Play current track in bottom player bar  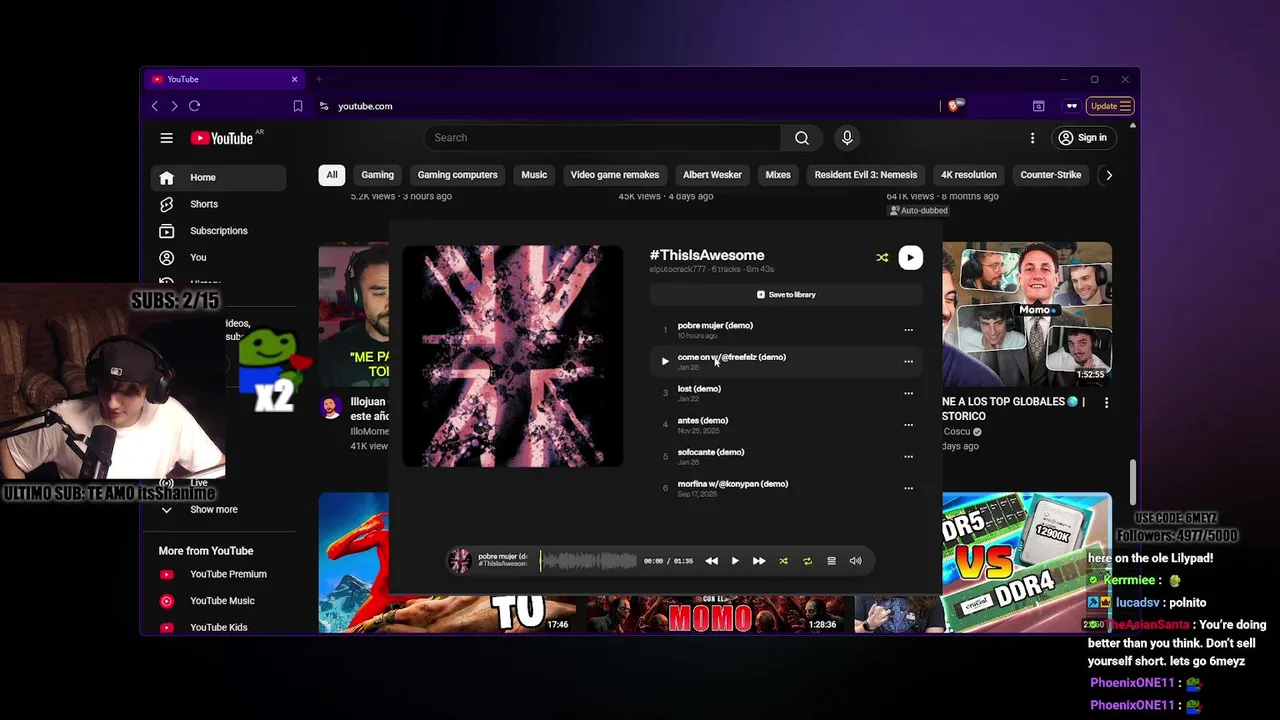click(x=735, y=561)
